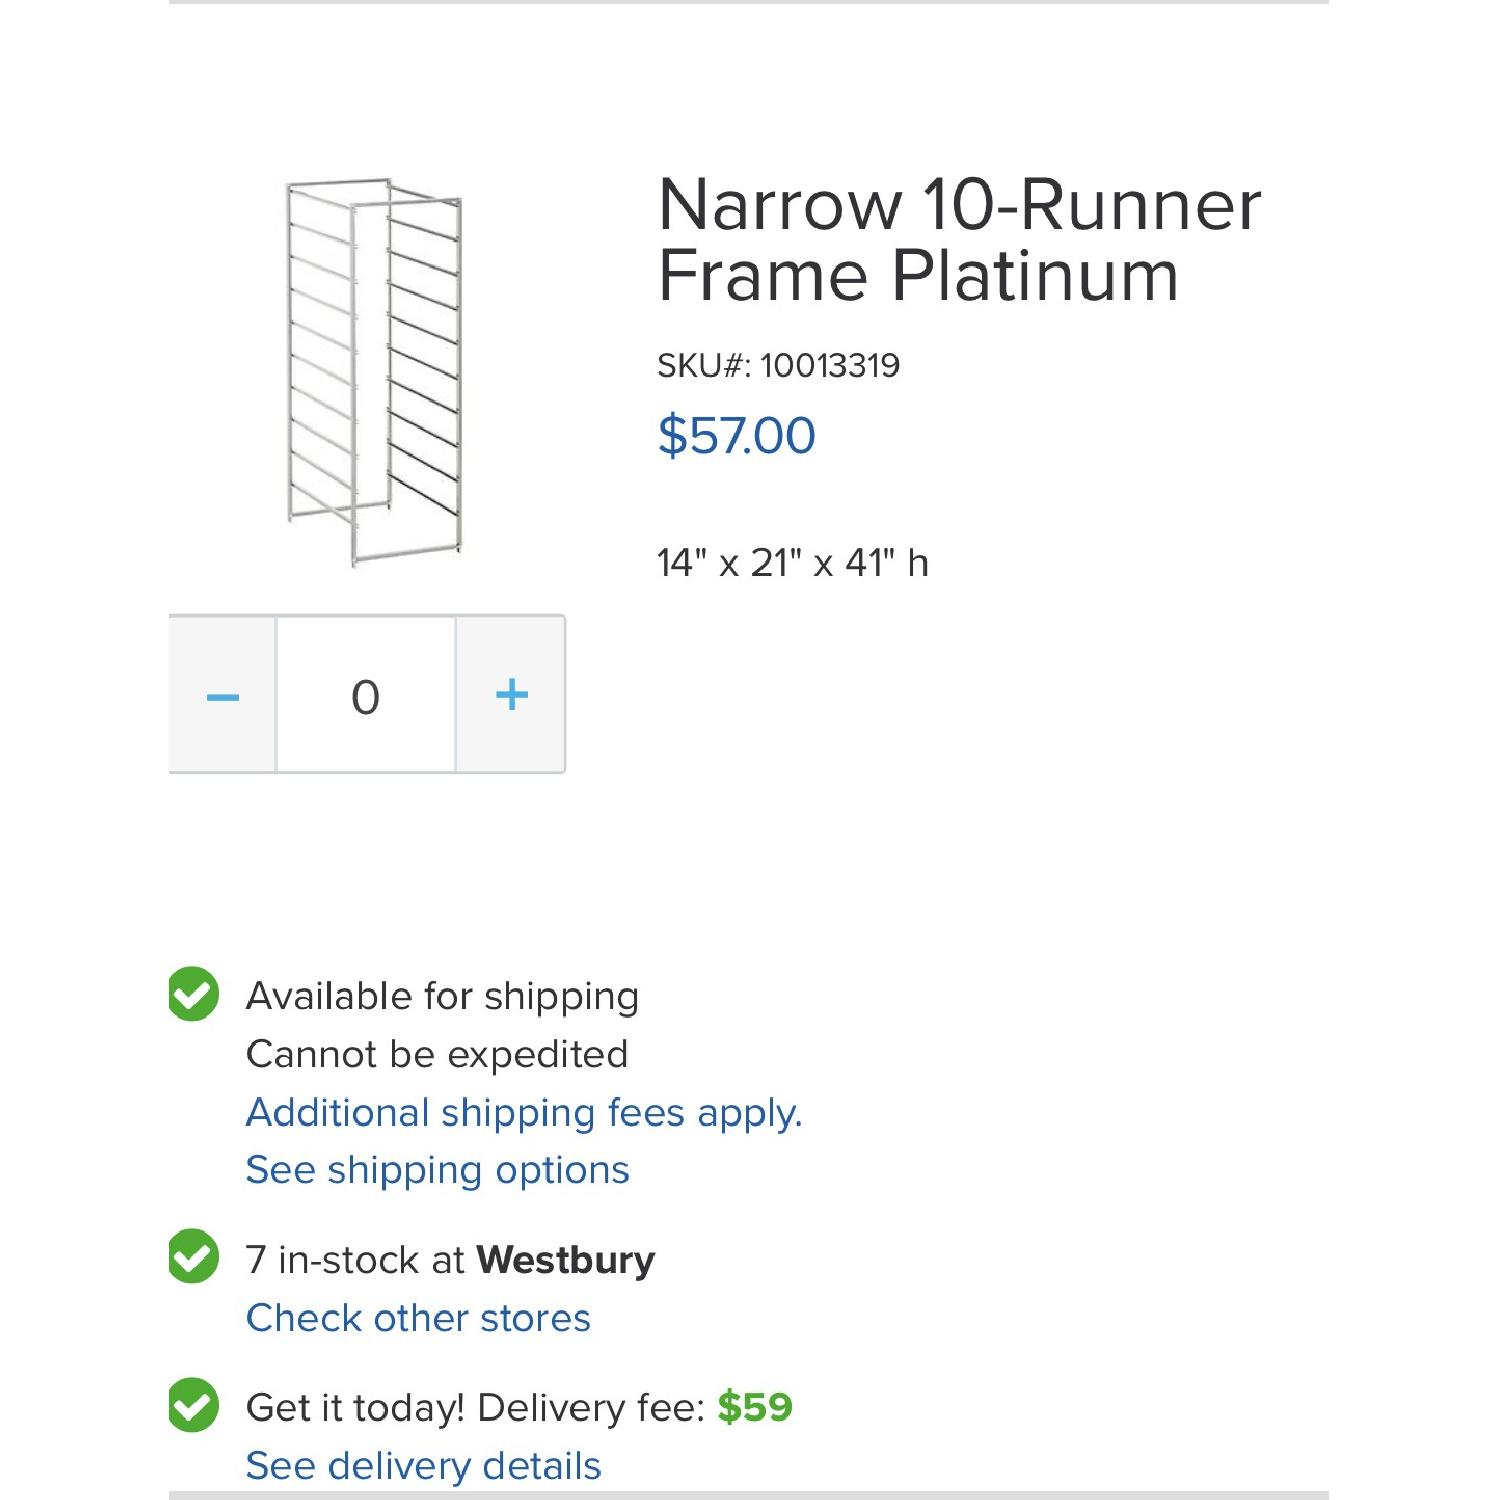Click the green delivery checkmark icon
This screenshot has width=1500, height=1500.
pos(193,1405)
